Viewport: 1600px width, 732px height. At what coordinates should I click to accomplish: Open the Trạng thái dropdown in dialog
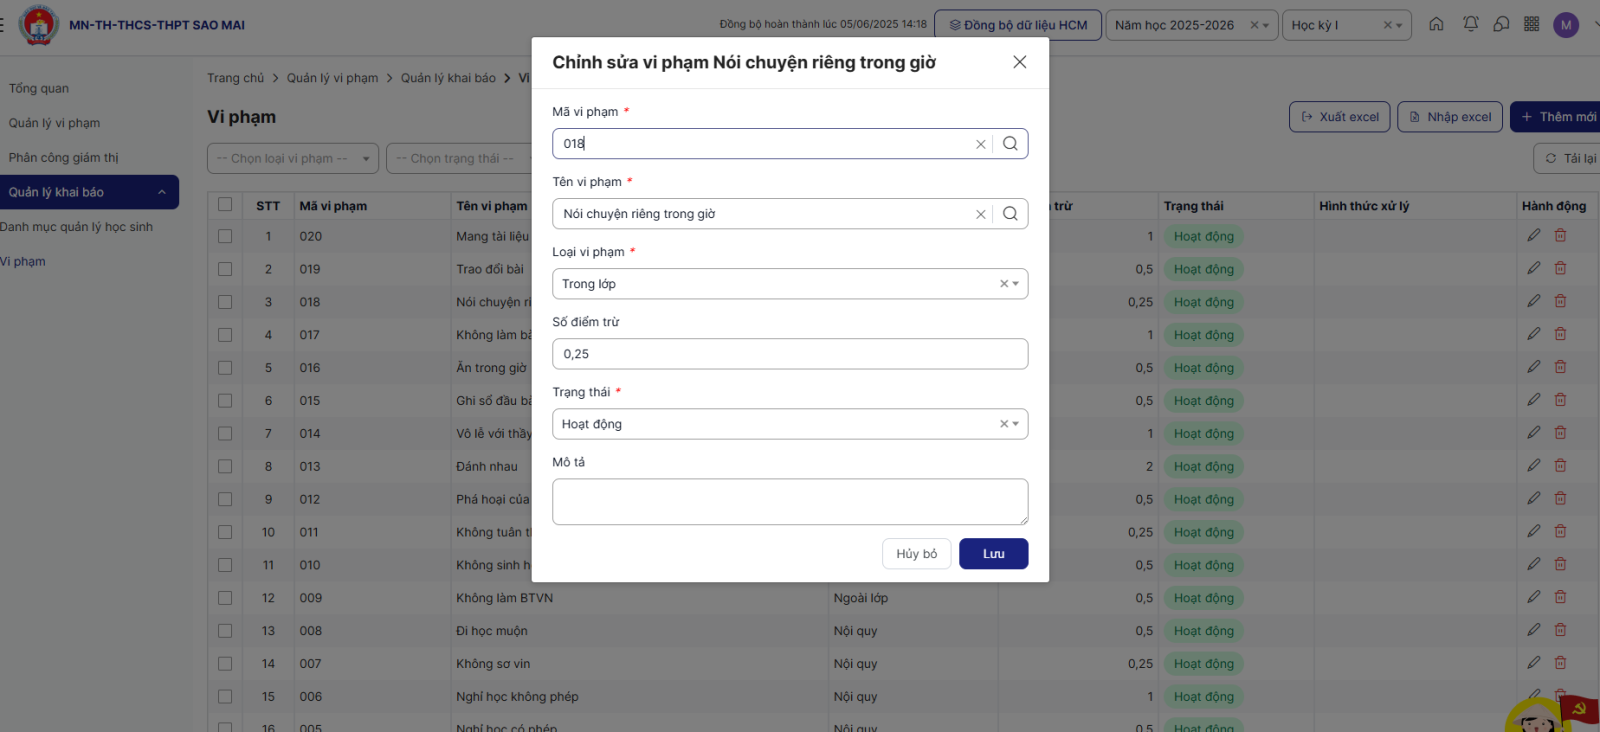coord(1015,424)
